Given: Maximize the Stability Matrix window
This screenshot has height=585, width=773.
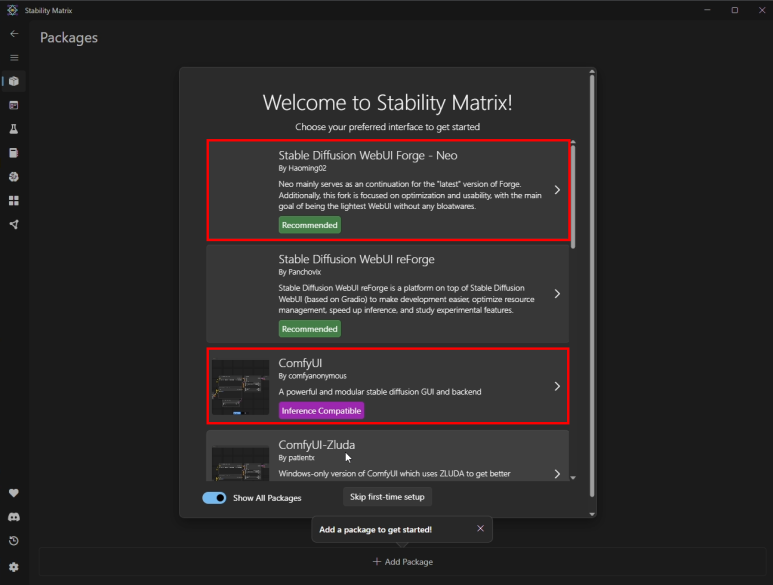Looking at the screenshot, I should pos(735,10).
